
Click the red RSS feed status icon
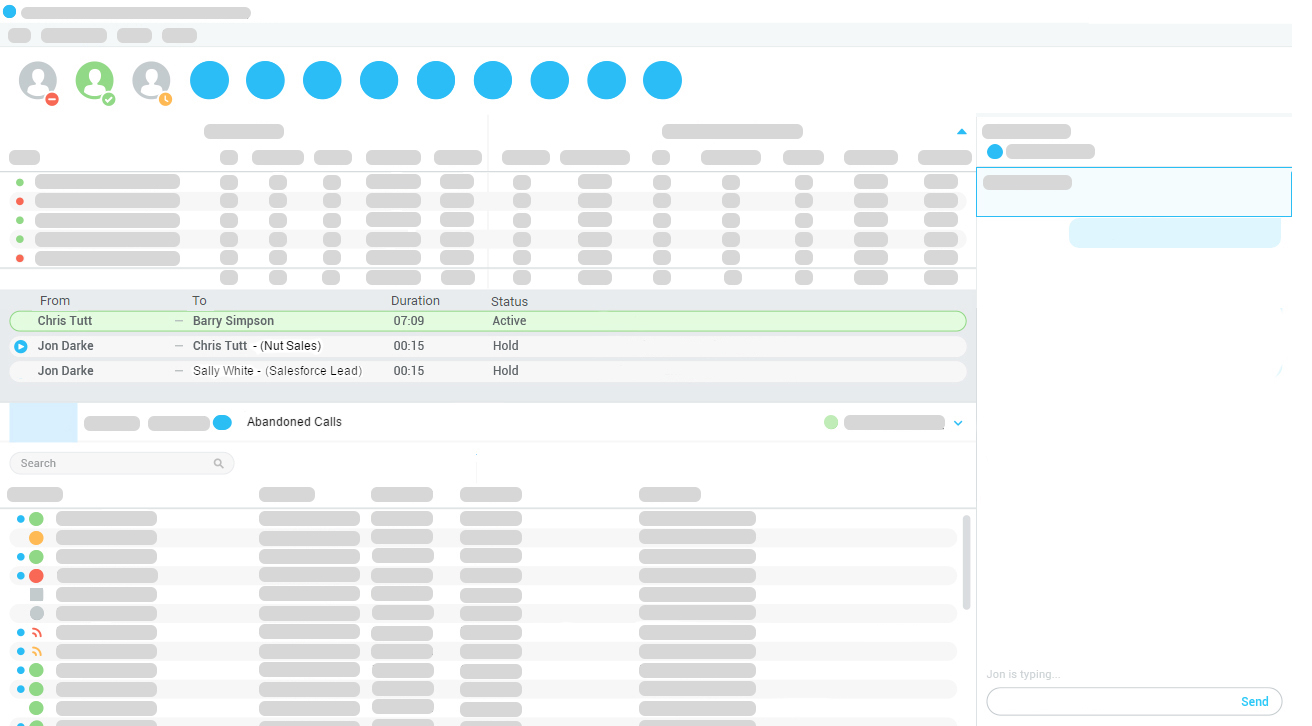click(x=37, y=632)
